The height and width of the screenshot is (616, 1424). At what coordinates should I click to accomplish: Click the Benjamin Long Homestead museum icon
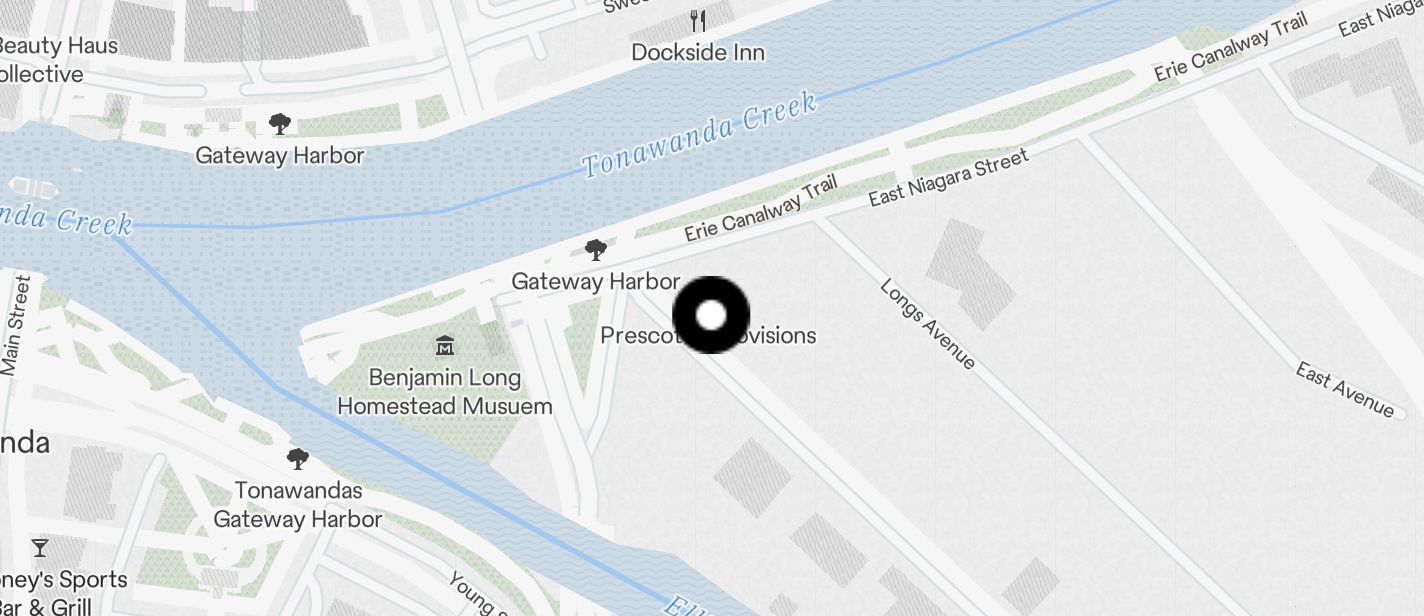(x=445, y=346)
